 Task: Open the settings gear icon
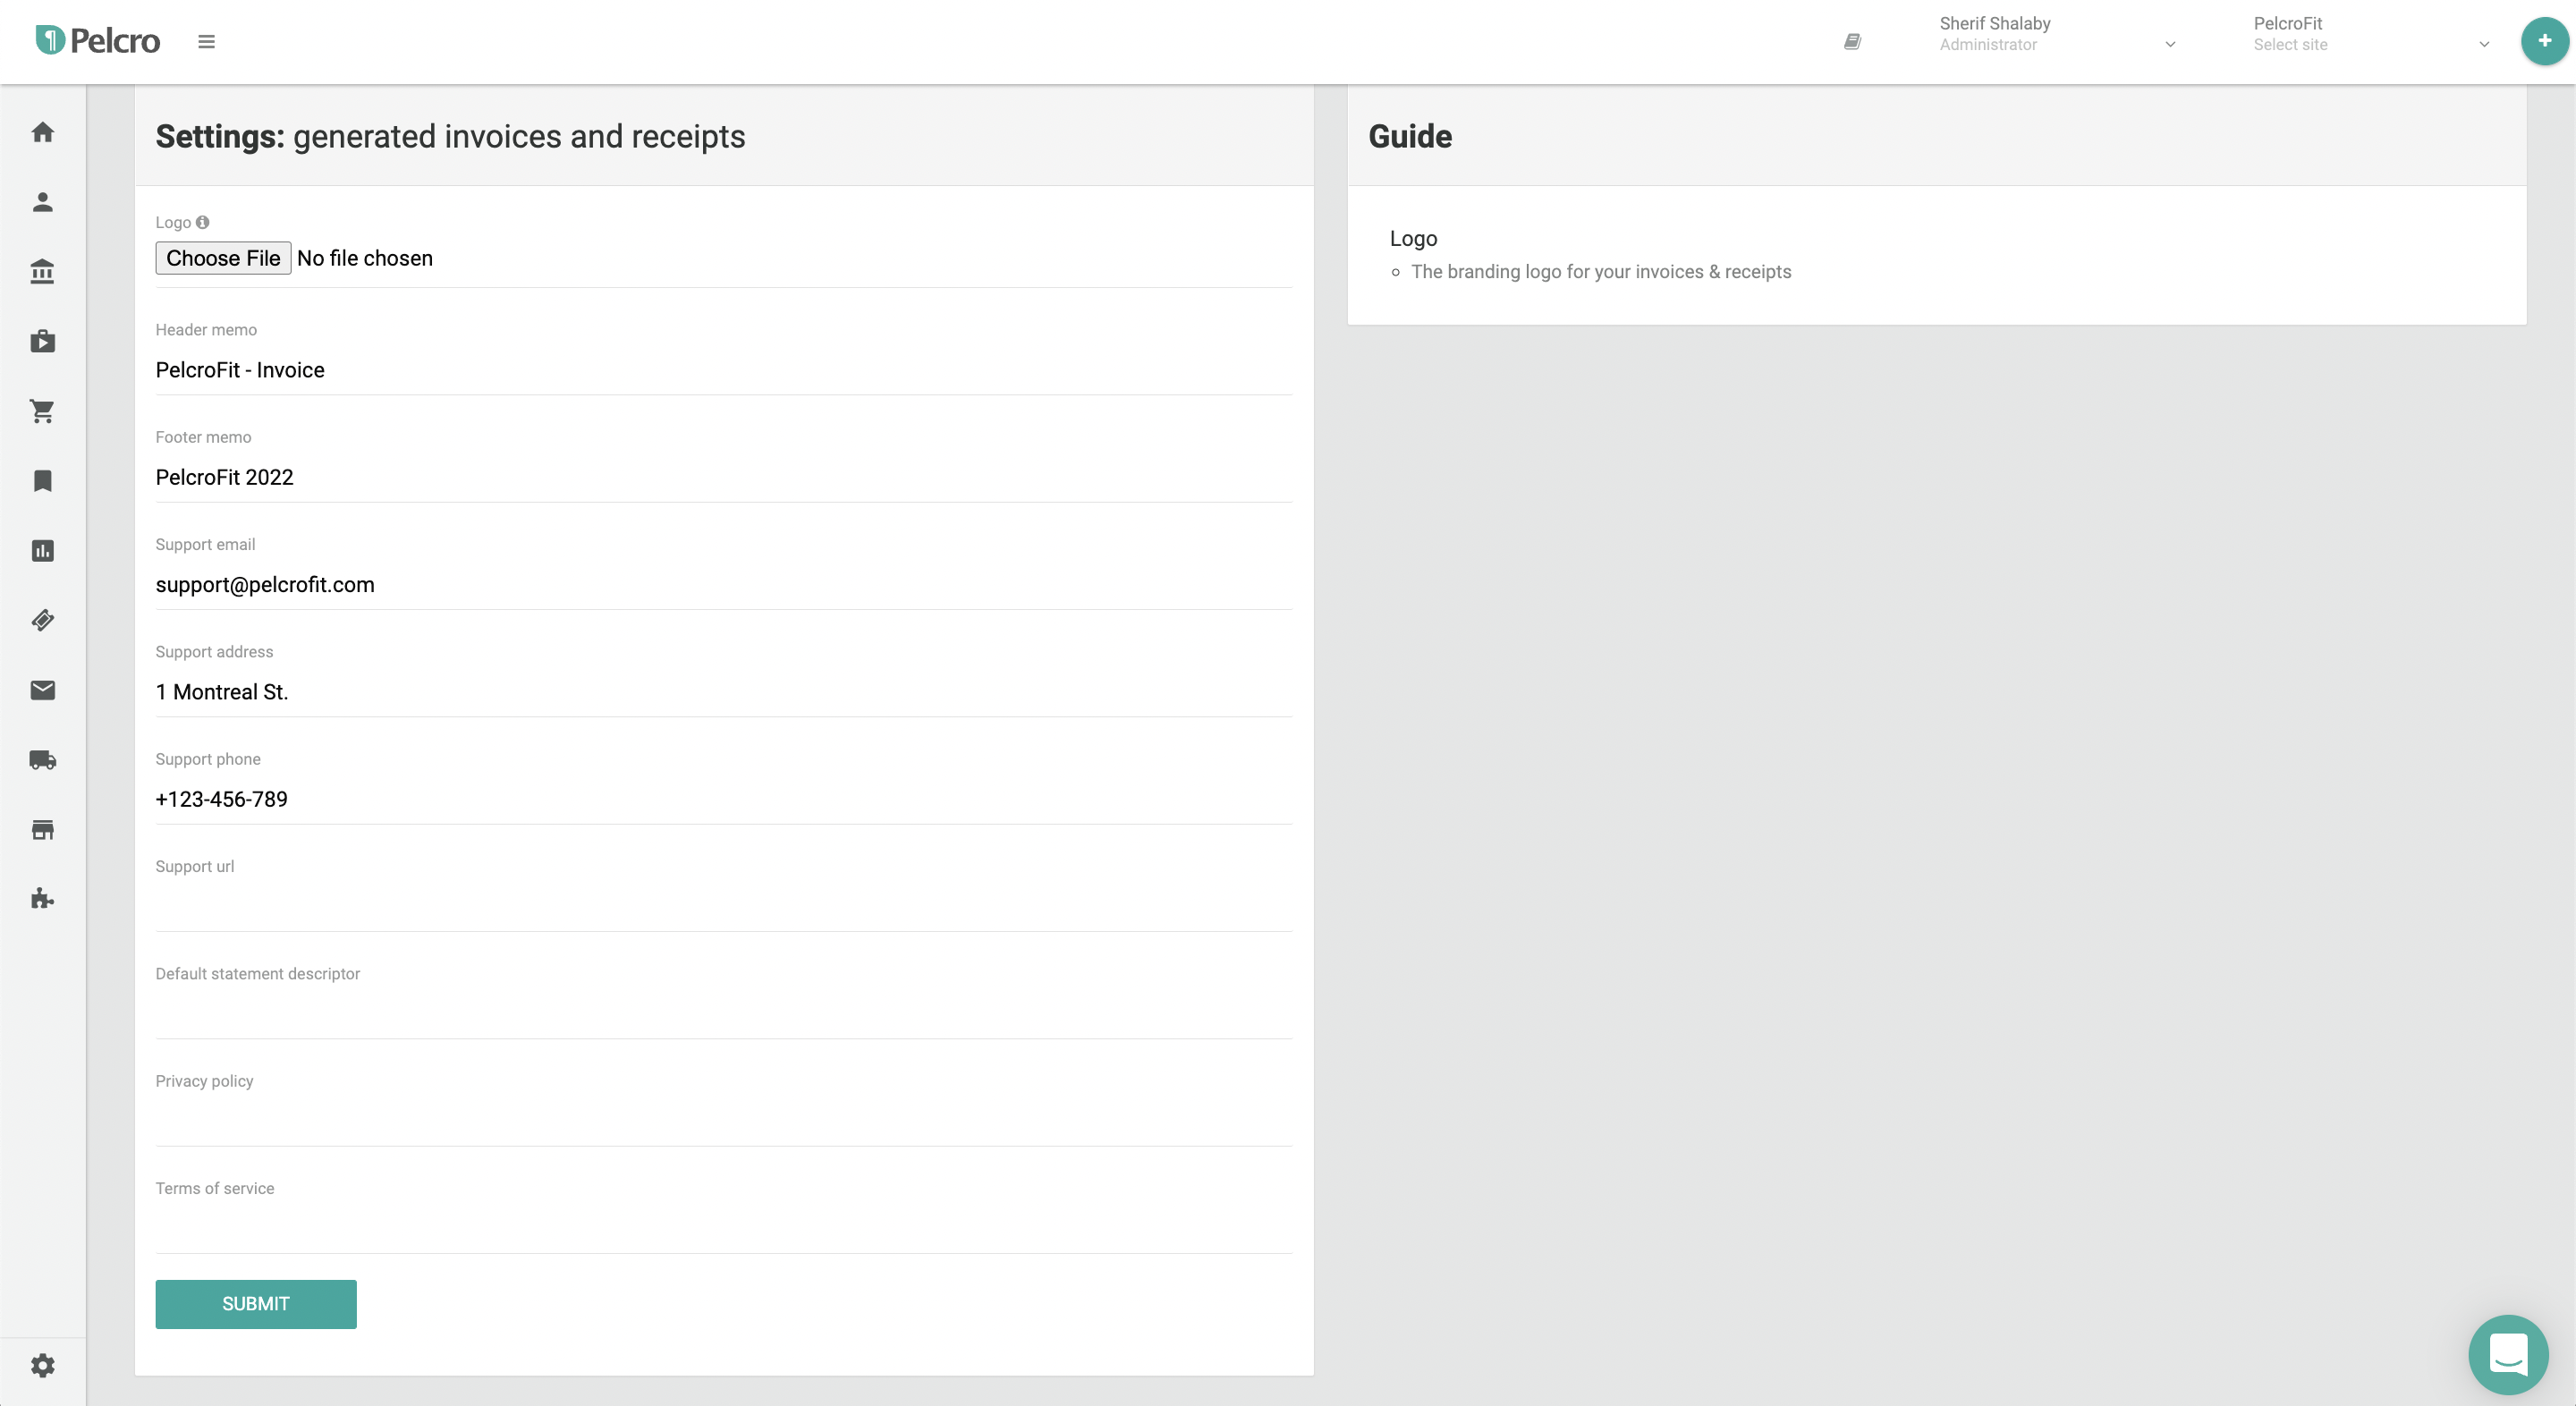(x=42, y=1365)
